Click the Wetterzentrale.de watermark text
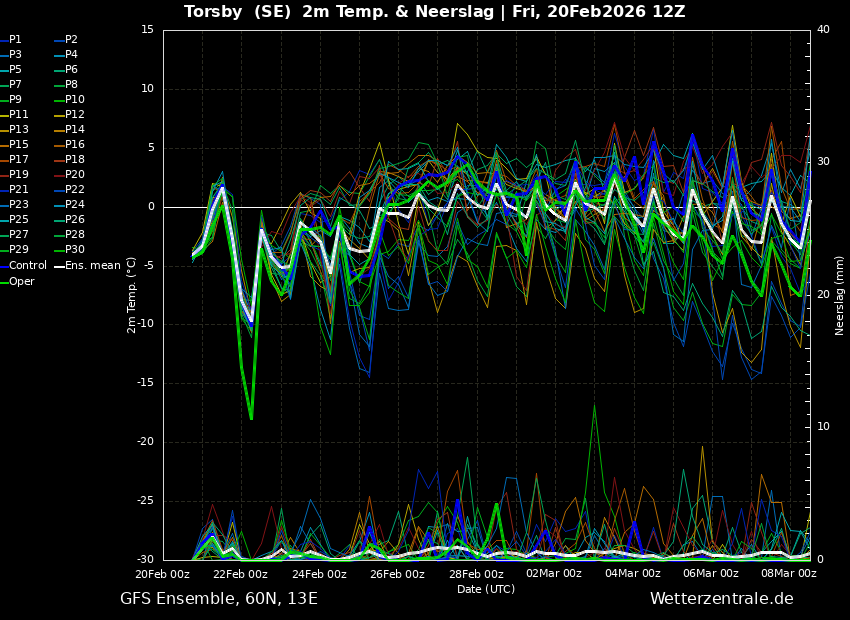Image resolution: width=850 pixels, height=620 pixels. point(721,599)
